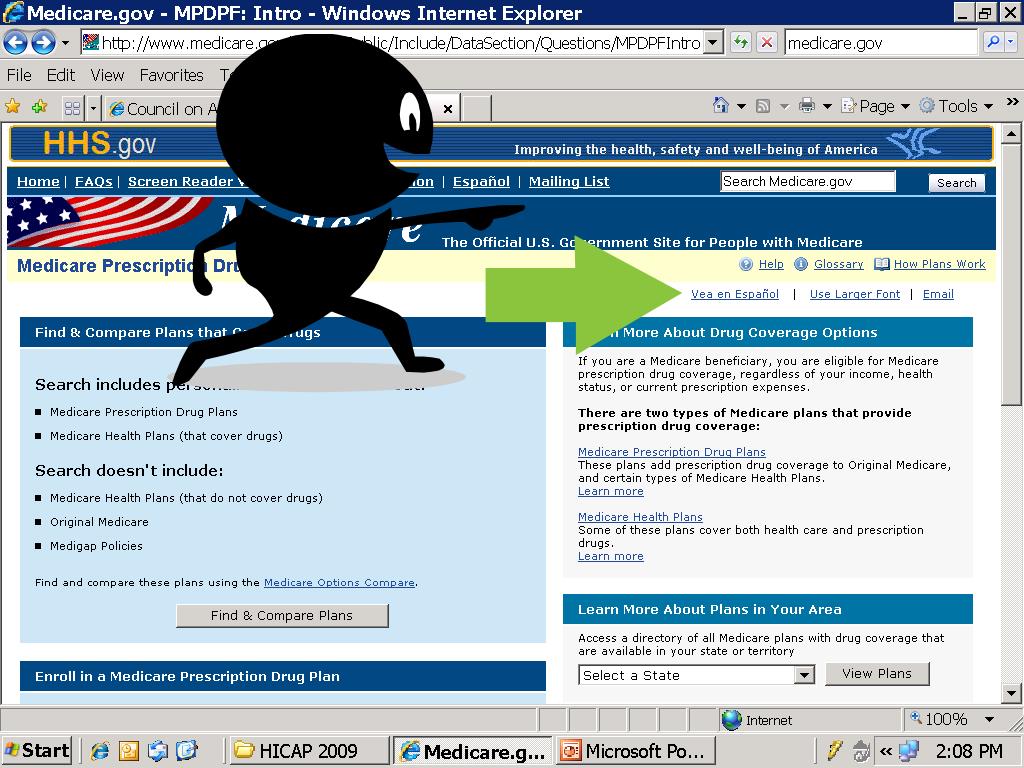Open the Medicare Health Plans link

pyautogui.click(x=640, y=517)
